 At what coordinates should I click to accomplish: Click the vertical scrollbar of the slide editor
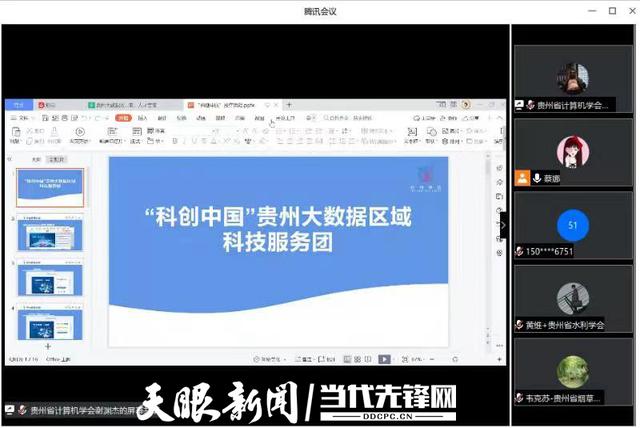(x=489, y=250)
